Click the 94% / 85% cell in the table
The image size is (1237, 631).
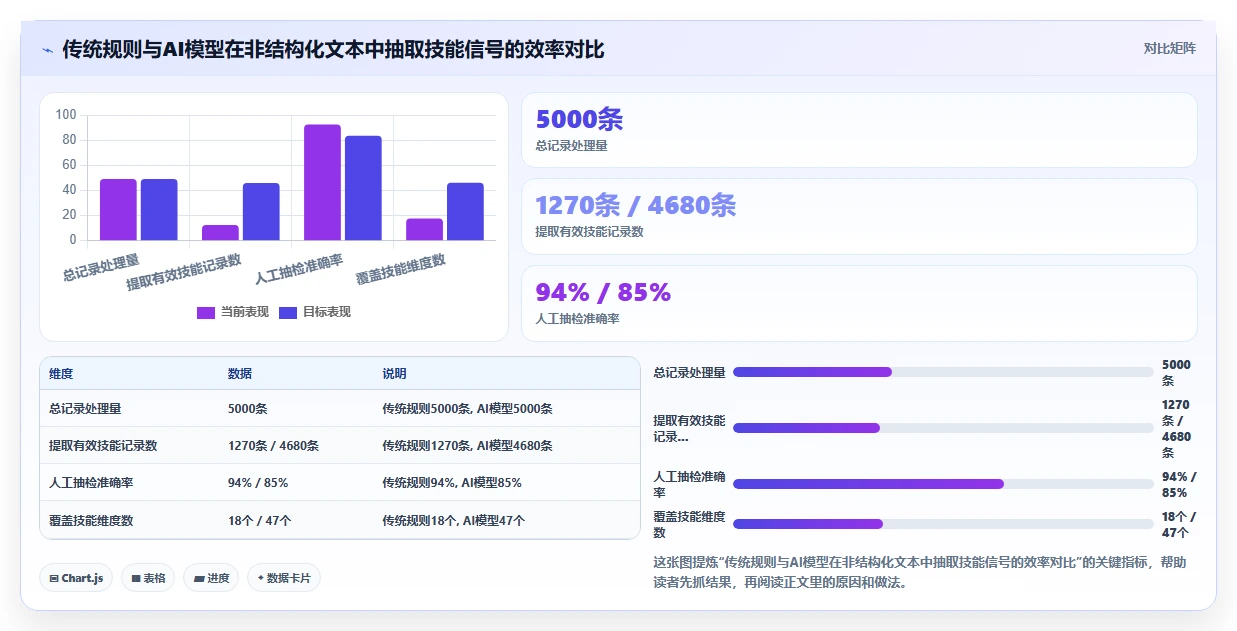coord(258,483)
